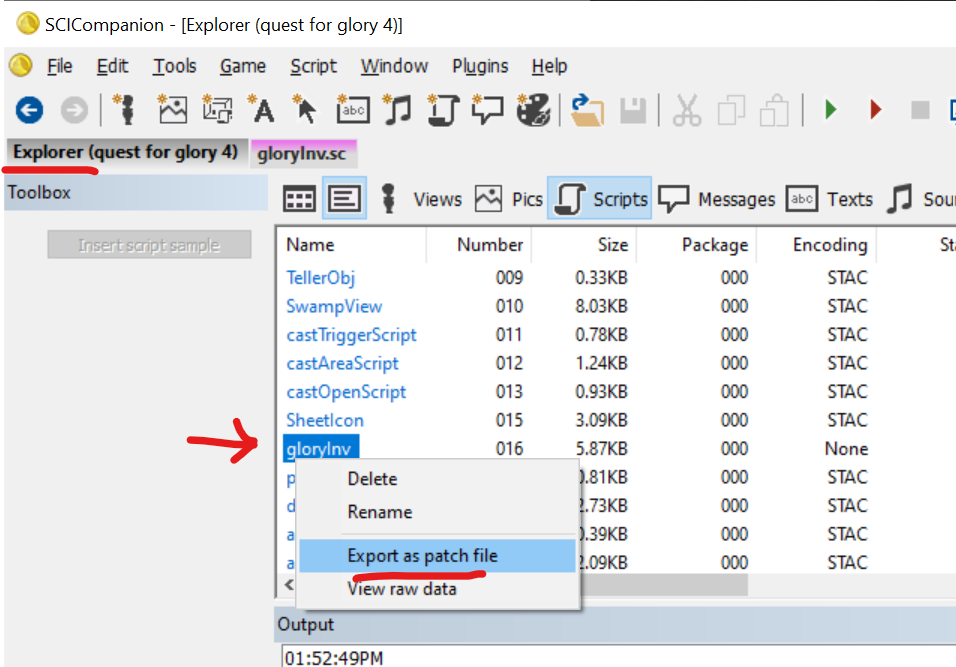Click the grey Forward navigation arrow
Viewport: 956px width, 667px height.
74,110
